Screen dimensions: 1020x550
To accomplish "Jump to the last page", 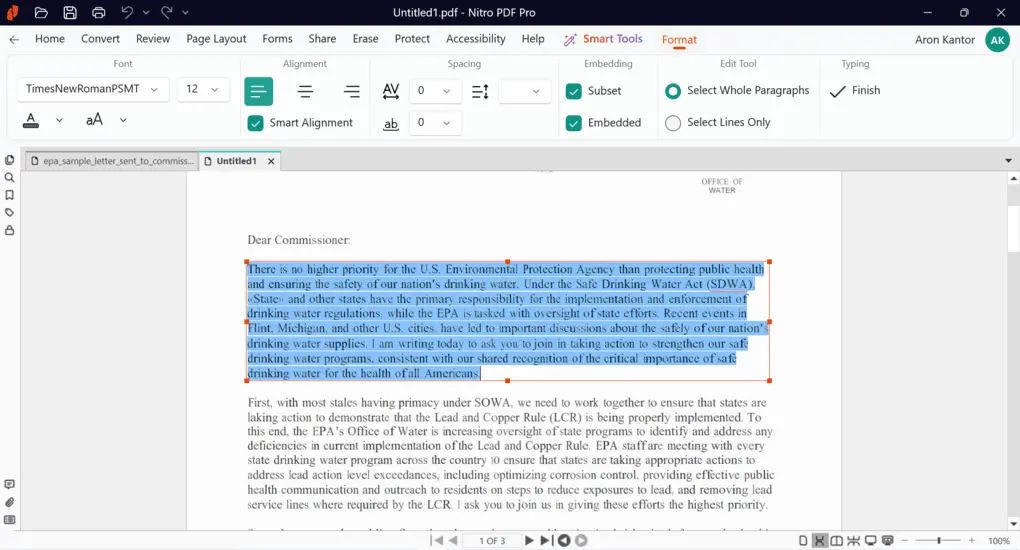I will point(546,540).
